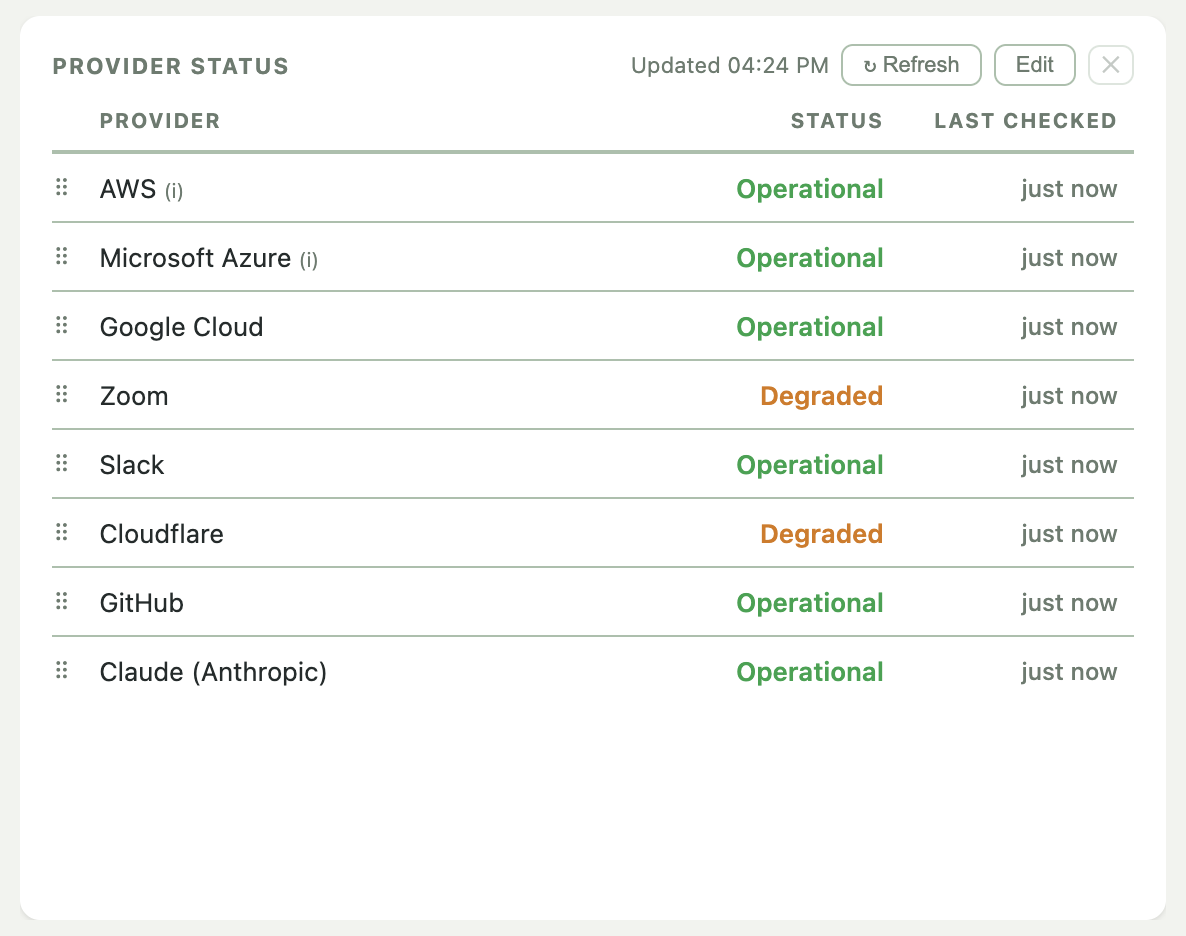Viewport: 1186px width, 936px height.
Task: Select the Google Cloud provider name
Action: point(182,327)
